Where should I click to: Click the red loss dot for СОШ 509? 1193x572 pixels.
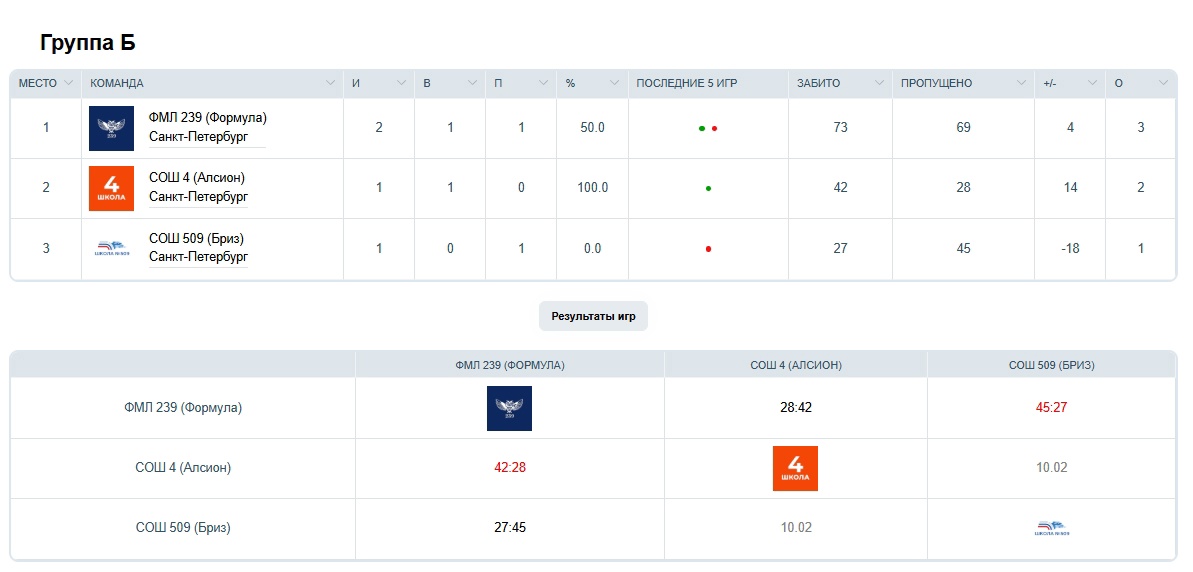point(708,249)
